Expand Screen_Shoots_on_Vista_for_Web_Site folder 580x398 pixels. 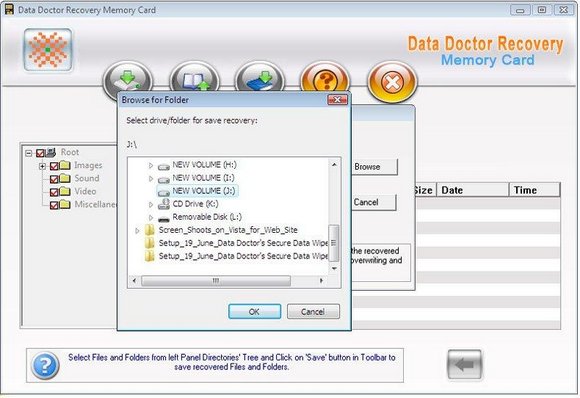137,230
